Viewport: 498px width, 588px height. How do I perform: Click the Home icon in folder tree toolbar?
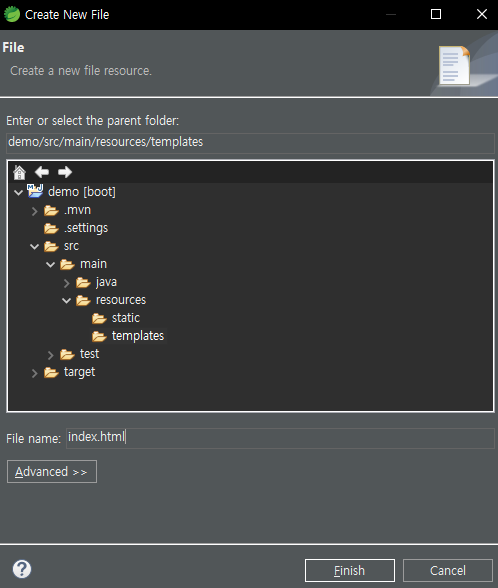(20, 172)
